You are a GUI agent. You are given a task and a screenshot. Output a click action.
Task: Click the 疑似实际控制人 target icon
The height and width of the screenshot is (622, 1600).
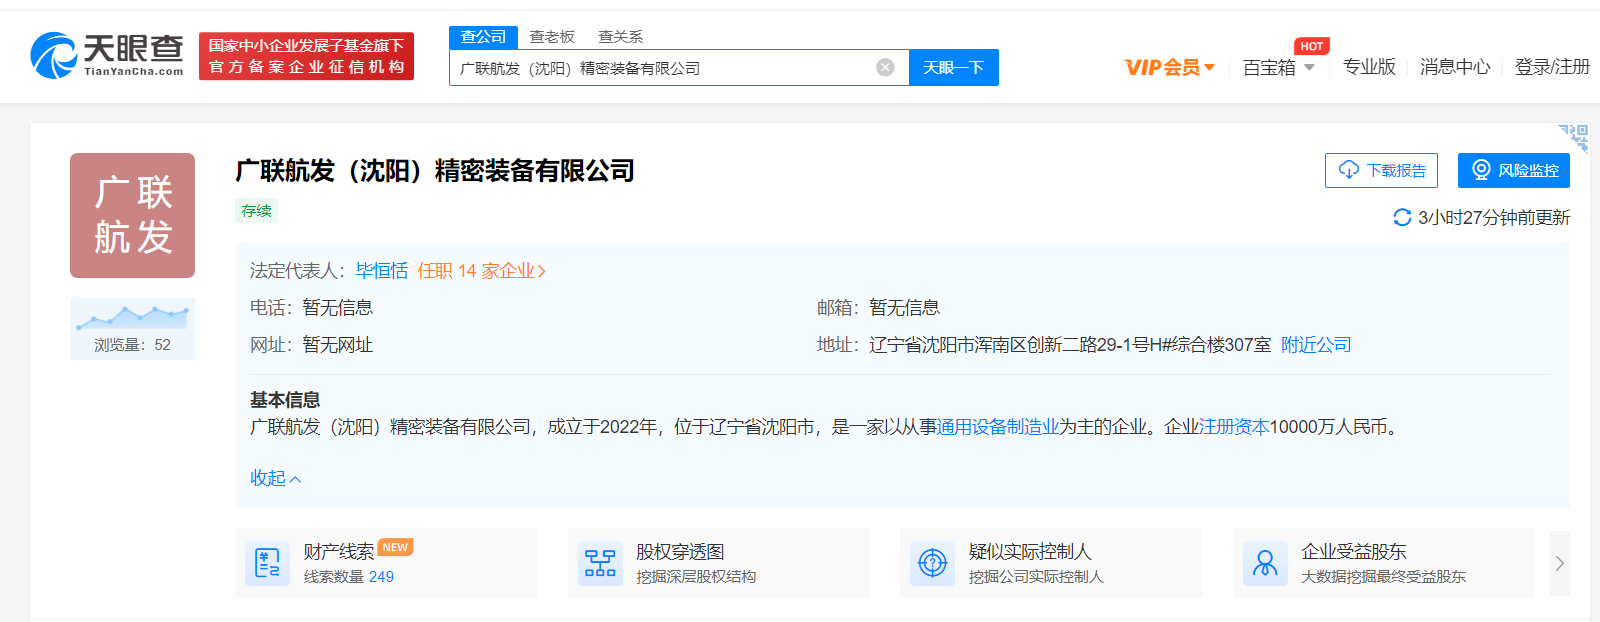932,563
